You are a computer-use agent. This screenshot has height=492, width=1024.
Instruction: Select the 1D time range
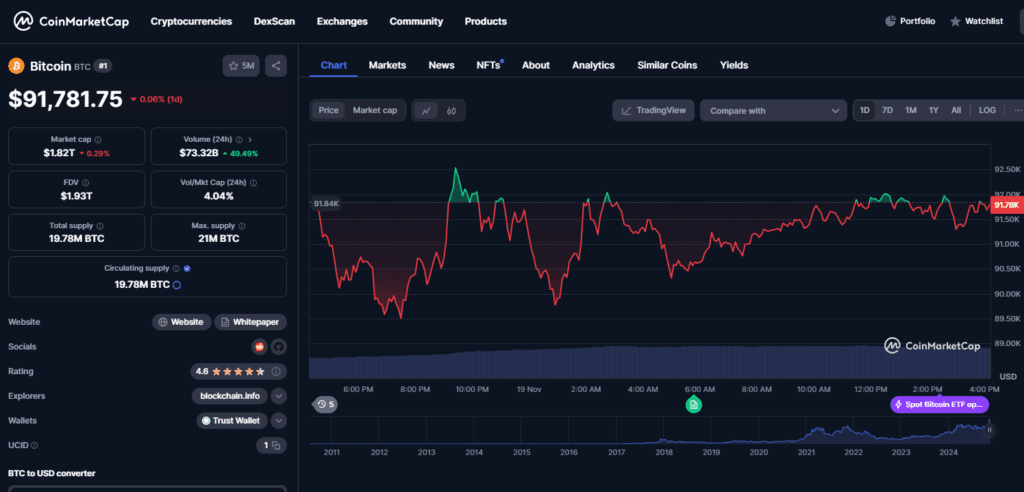865,110
